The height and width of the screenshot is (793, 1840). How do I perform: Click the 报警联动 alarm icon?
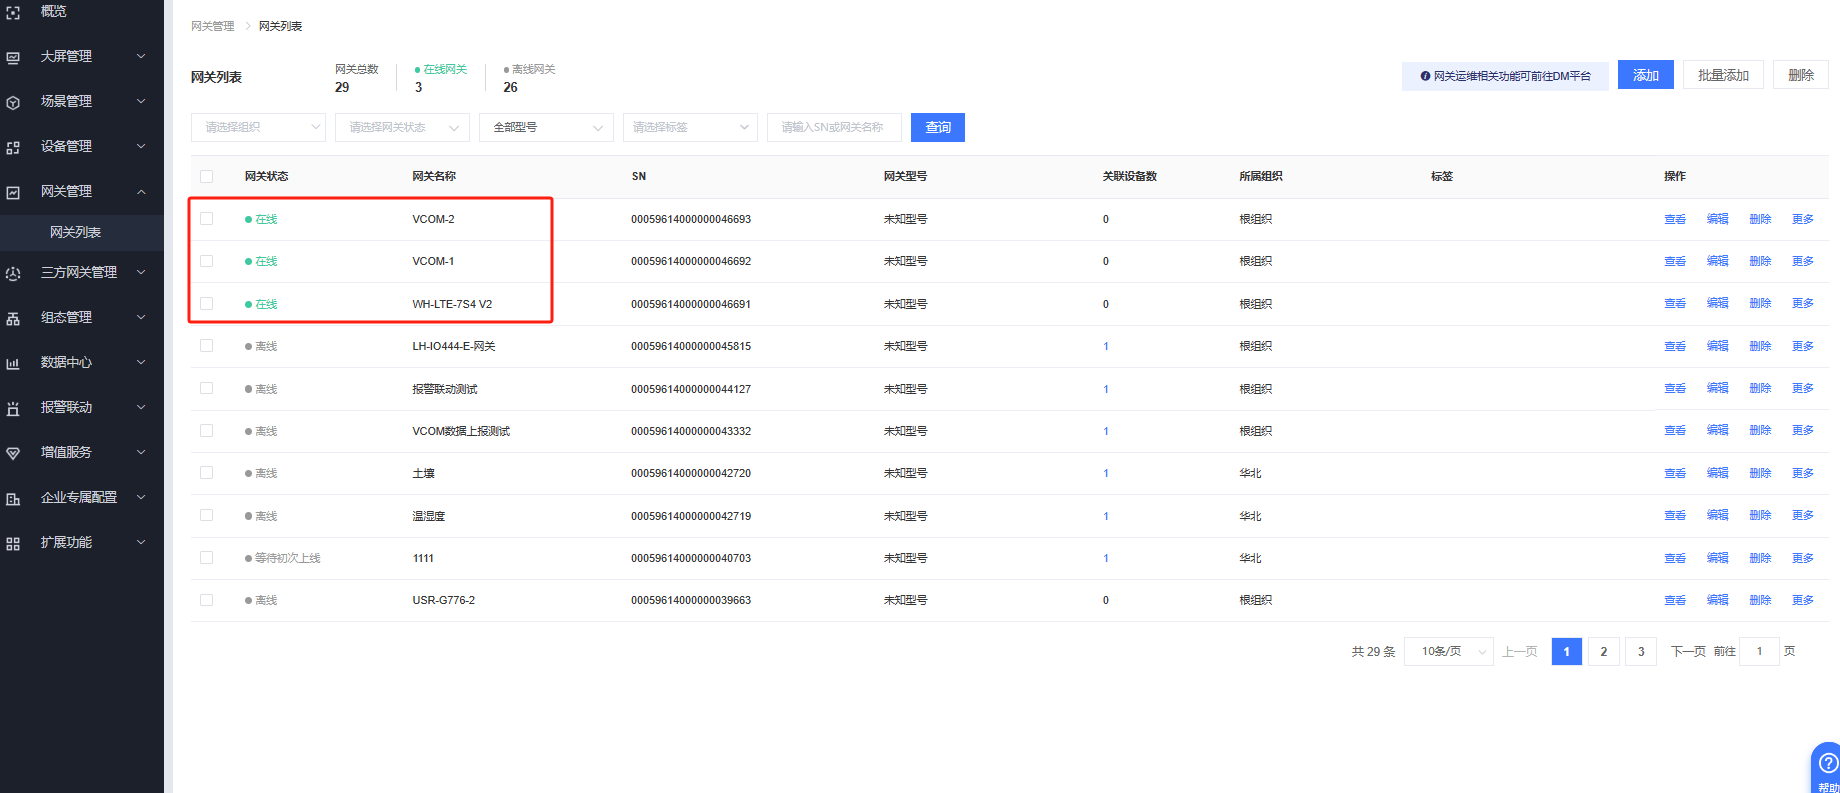pyautogui.click(x=13, y=408)
